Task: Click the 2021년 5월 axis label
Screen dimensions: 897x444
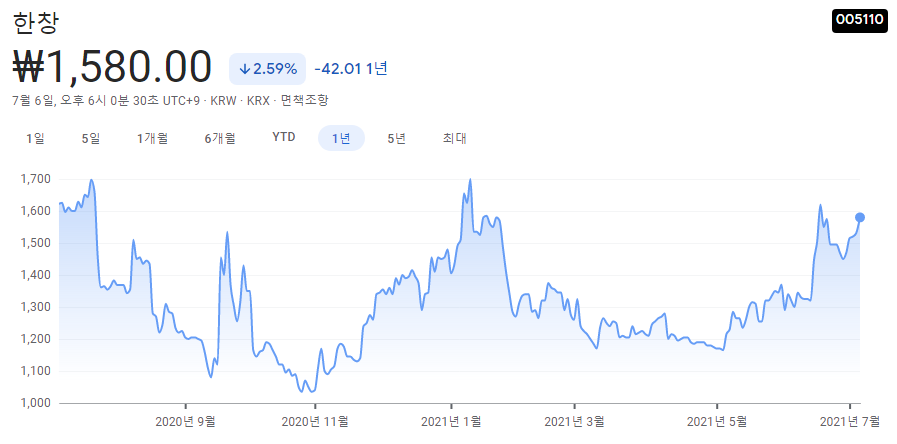Action: click(717, 422)
